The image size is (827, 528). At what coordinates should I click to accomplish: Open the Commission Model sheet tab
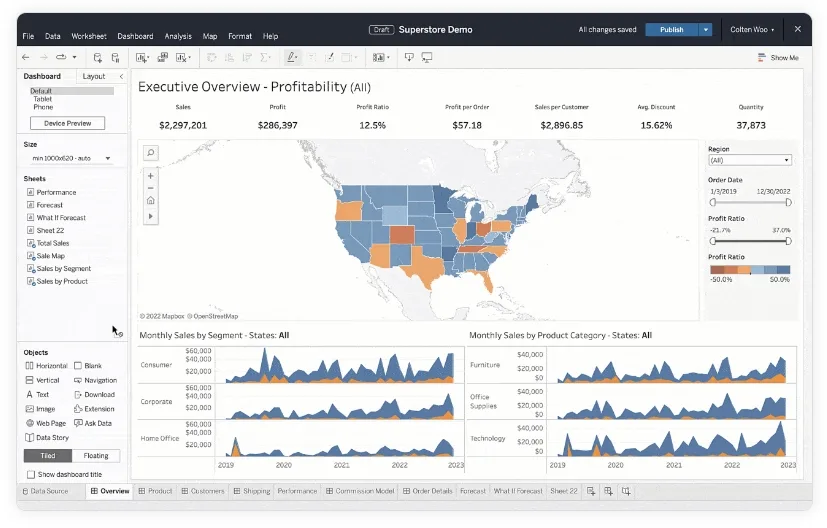pyautogui.click(x=360, y=491)
